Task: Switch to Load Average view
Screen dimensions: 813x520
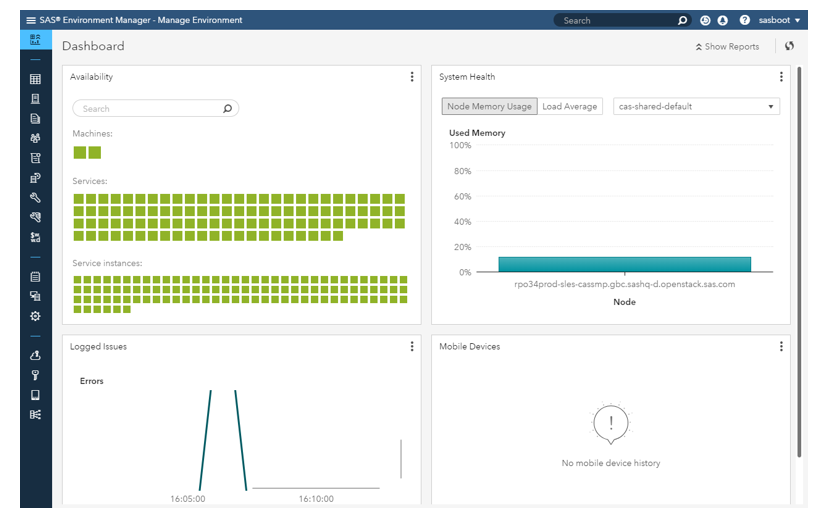Action: tap(569, 107)
